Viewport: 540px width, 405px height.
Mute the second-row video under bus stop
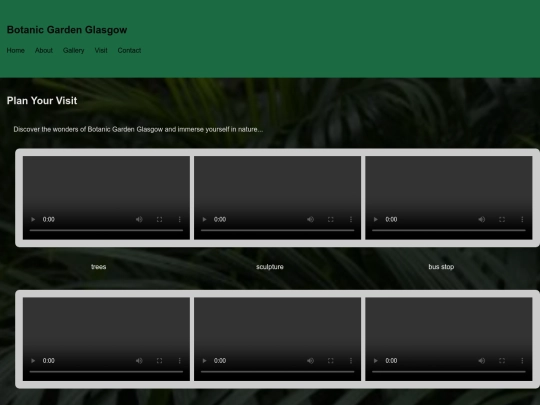click(x=482, y=361)
